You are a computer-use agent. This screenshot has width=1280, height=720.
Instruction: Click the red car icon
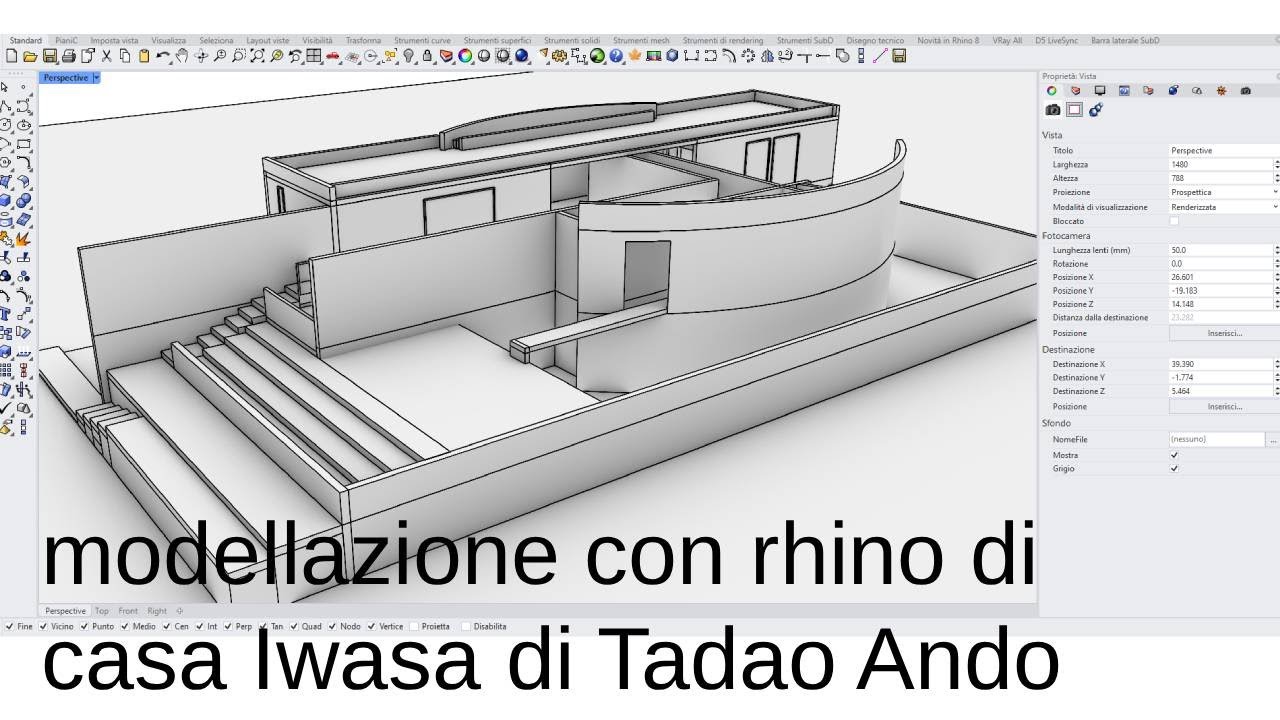(332, 56)
